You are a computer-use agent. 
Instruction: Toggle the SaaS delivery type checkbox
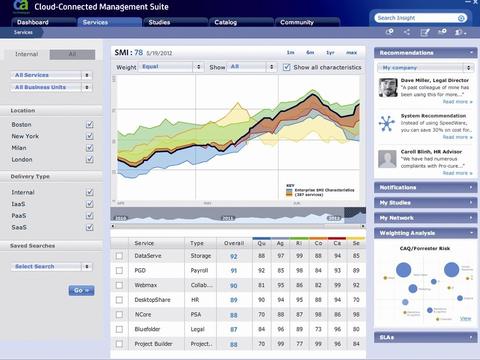[x=89, y=227]
